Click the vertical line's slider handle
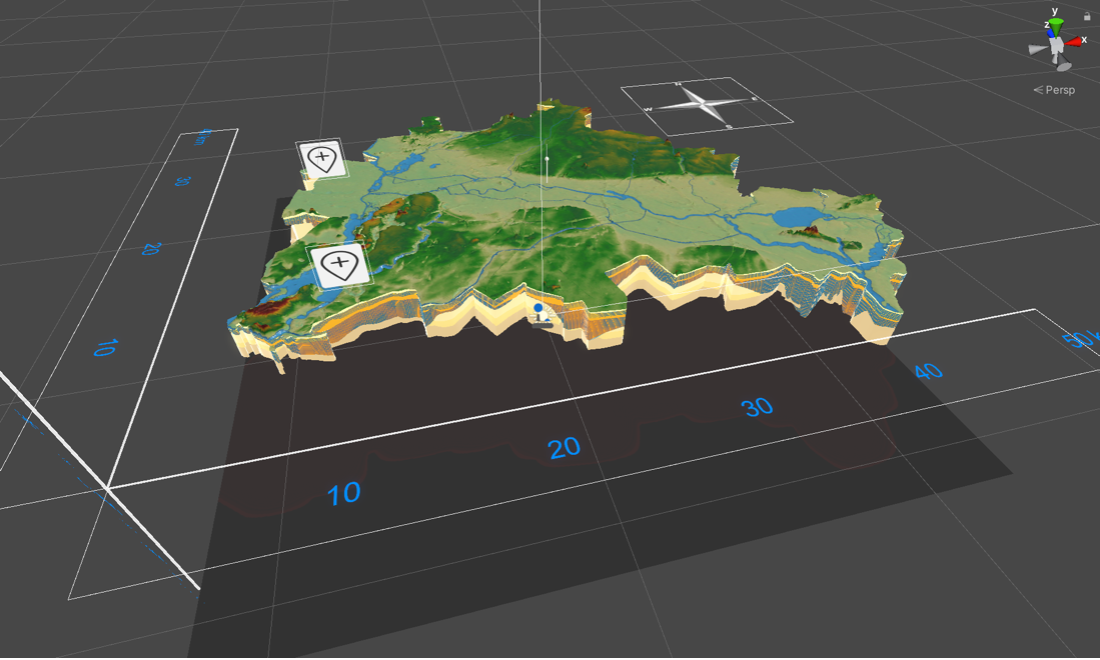 (x=546, y=158)
